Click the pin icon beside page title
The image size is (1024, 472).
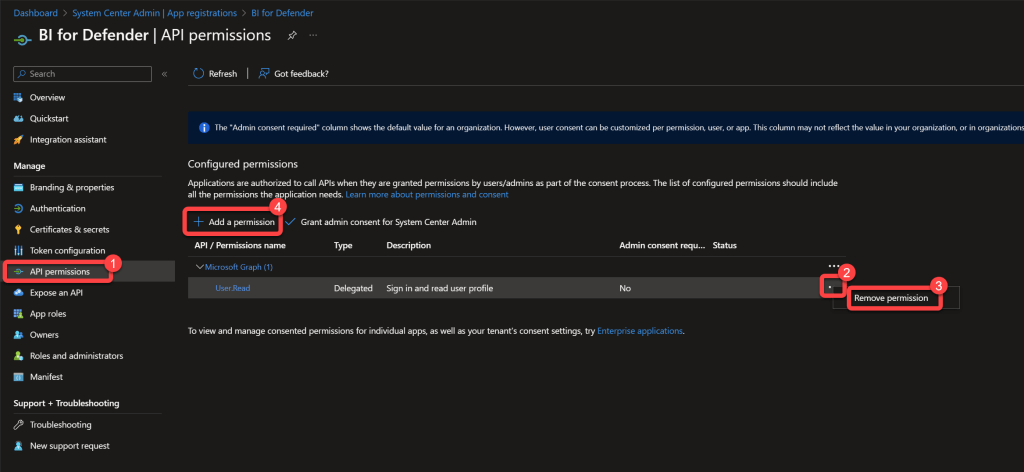click(x=292, y=36)
